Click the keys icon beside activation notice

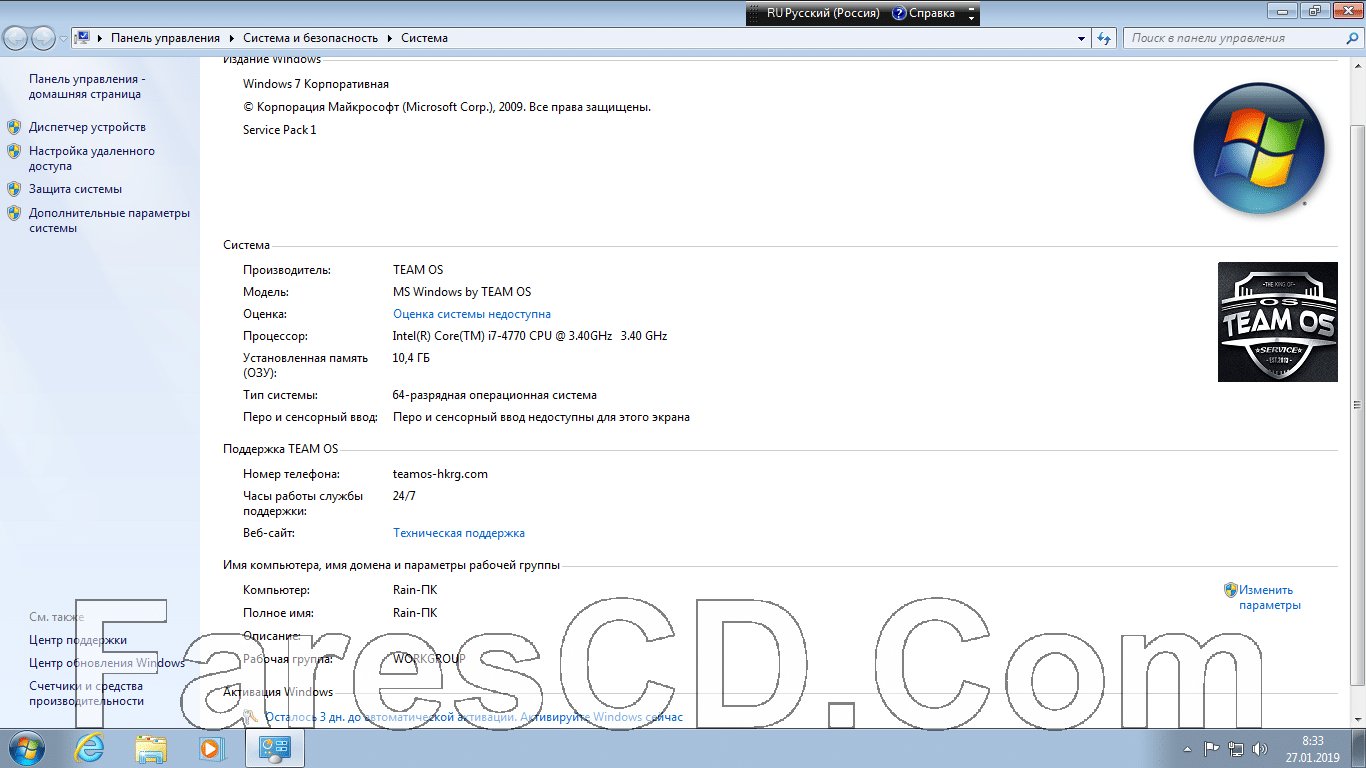click(251, 717)
